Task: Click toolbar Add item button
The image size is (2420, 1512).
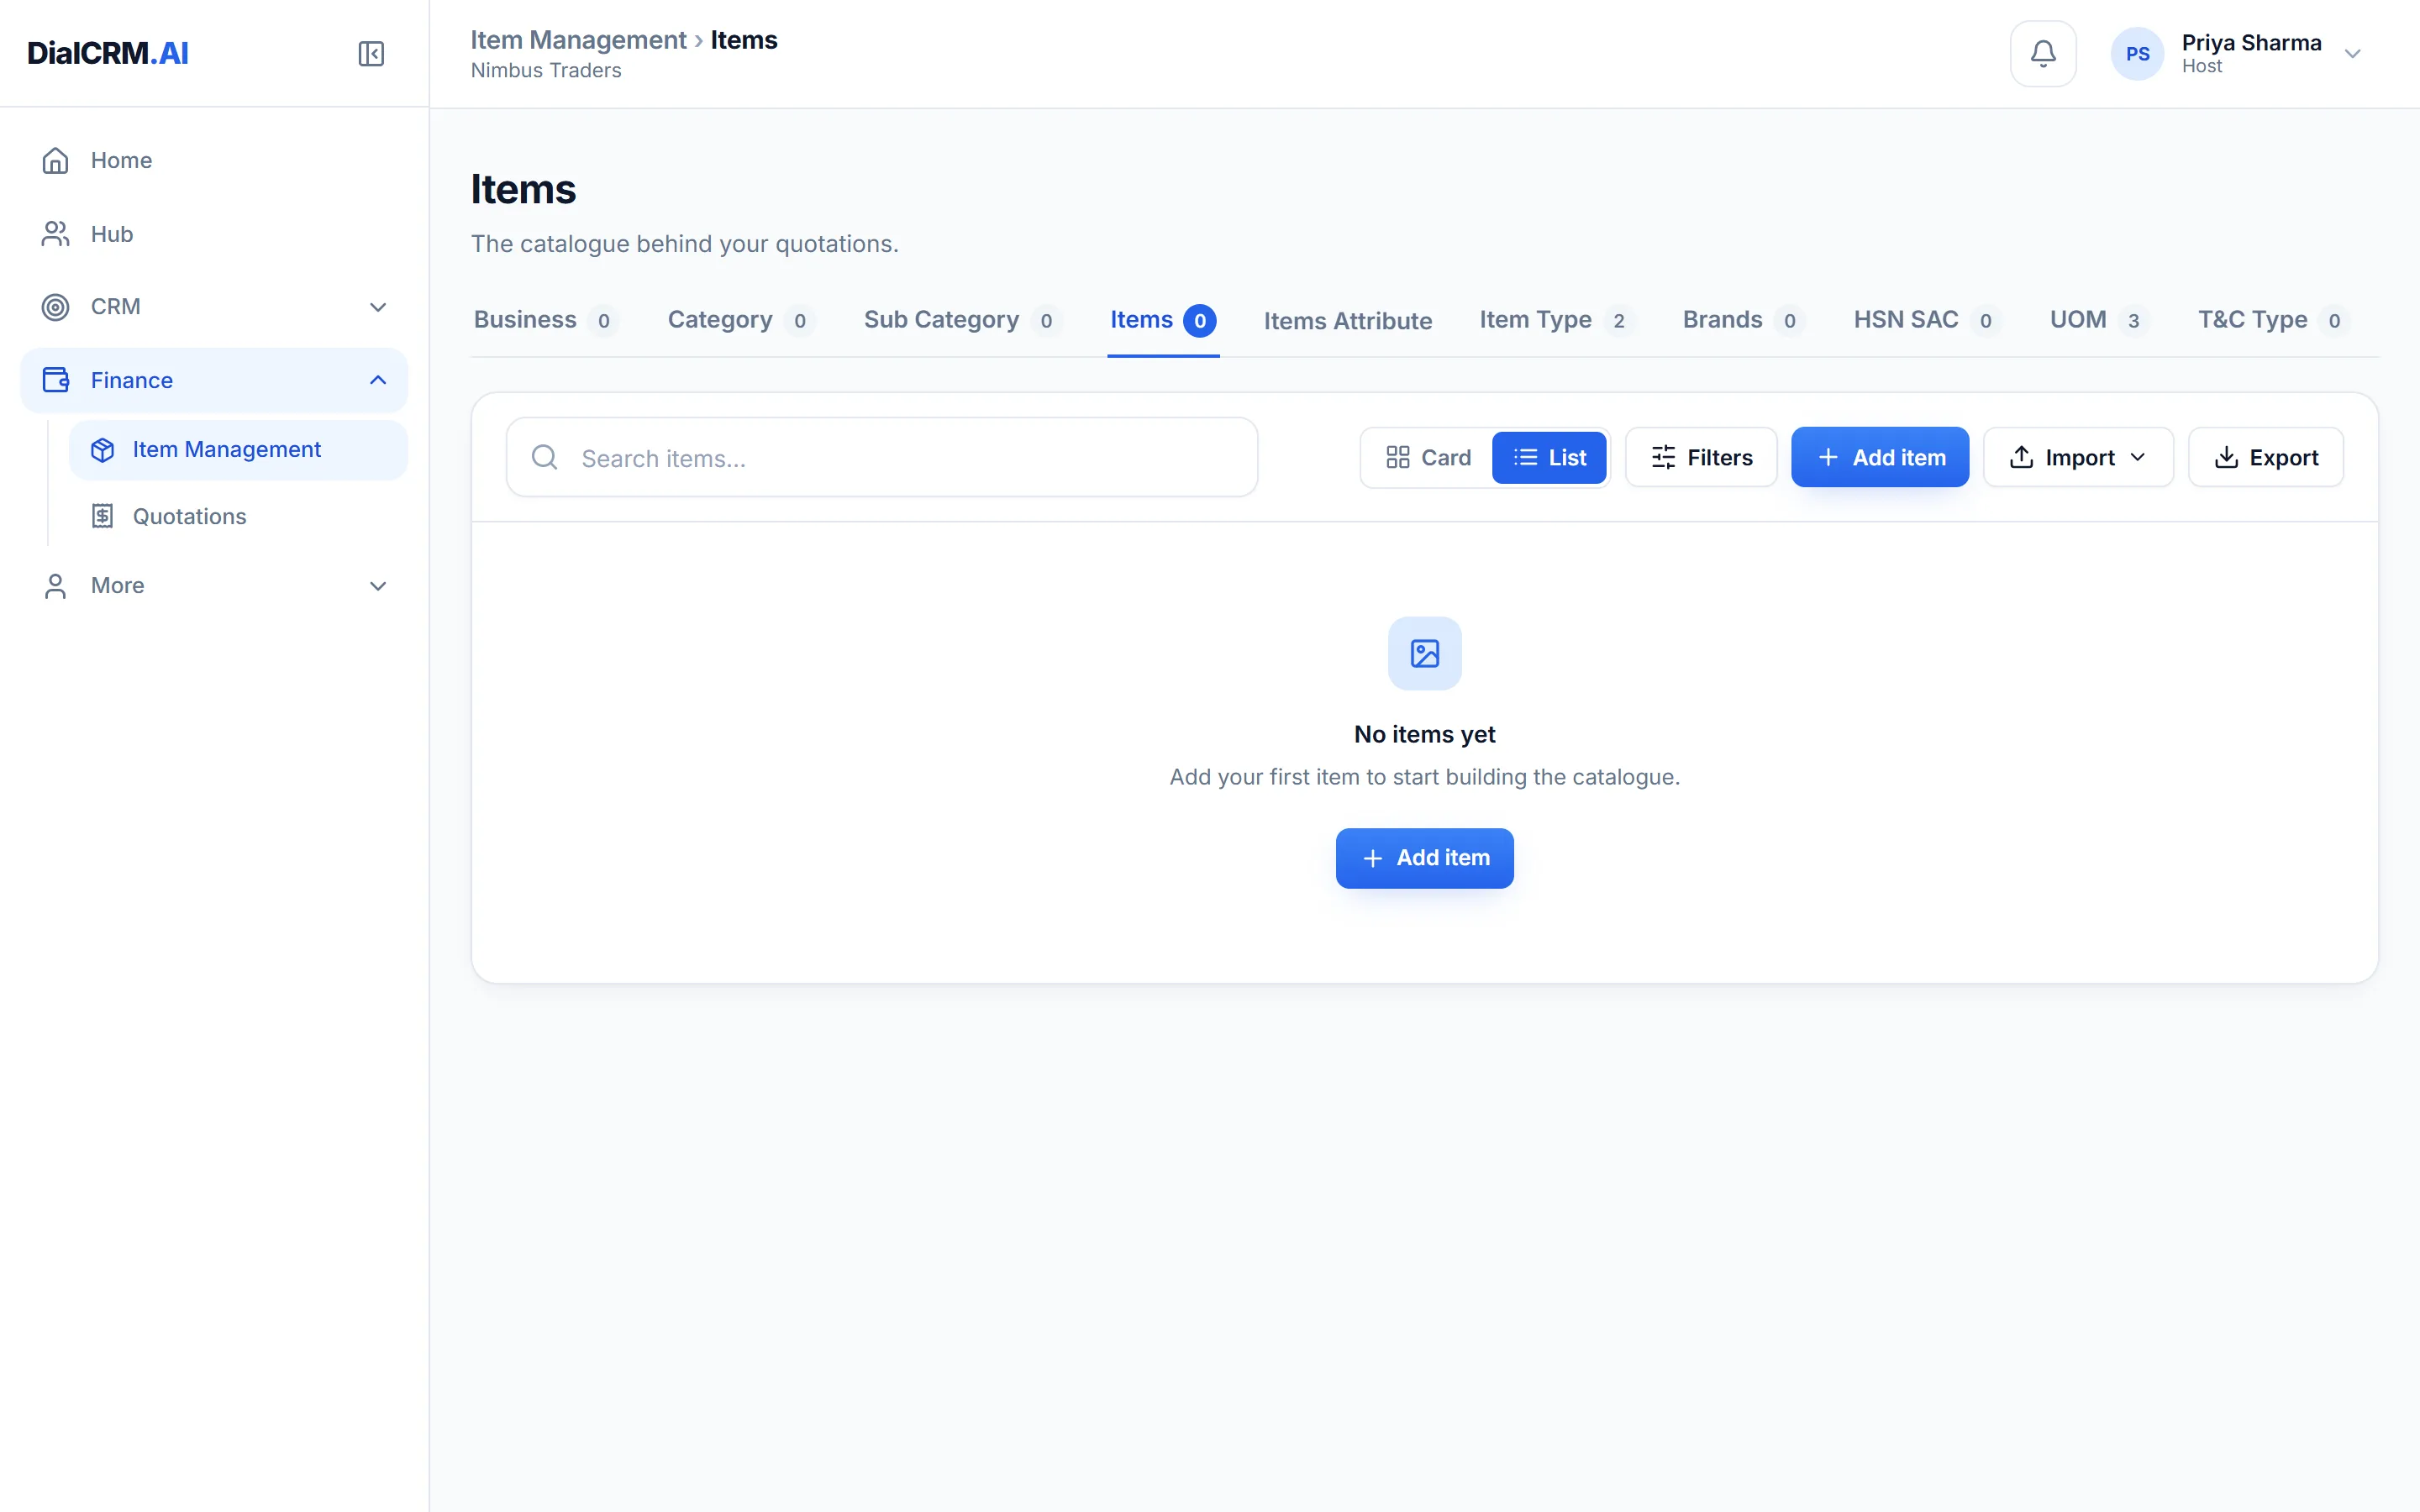Action: tap(1880, 457)
